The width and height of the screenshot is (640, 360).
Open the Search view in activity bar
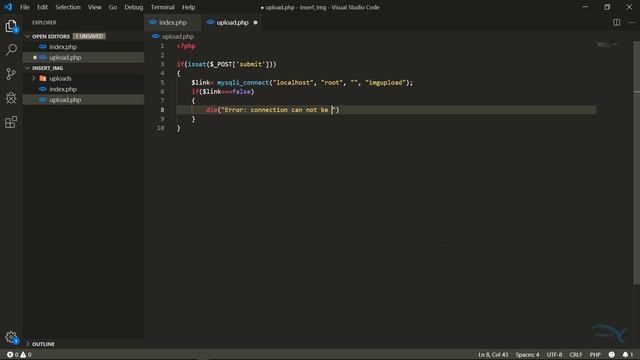coord(11,50)
